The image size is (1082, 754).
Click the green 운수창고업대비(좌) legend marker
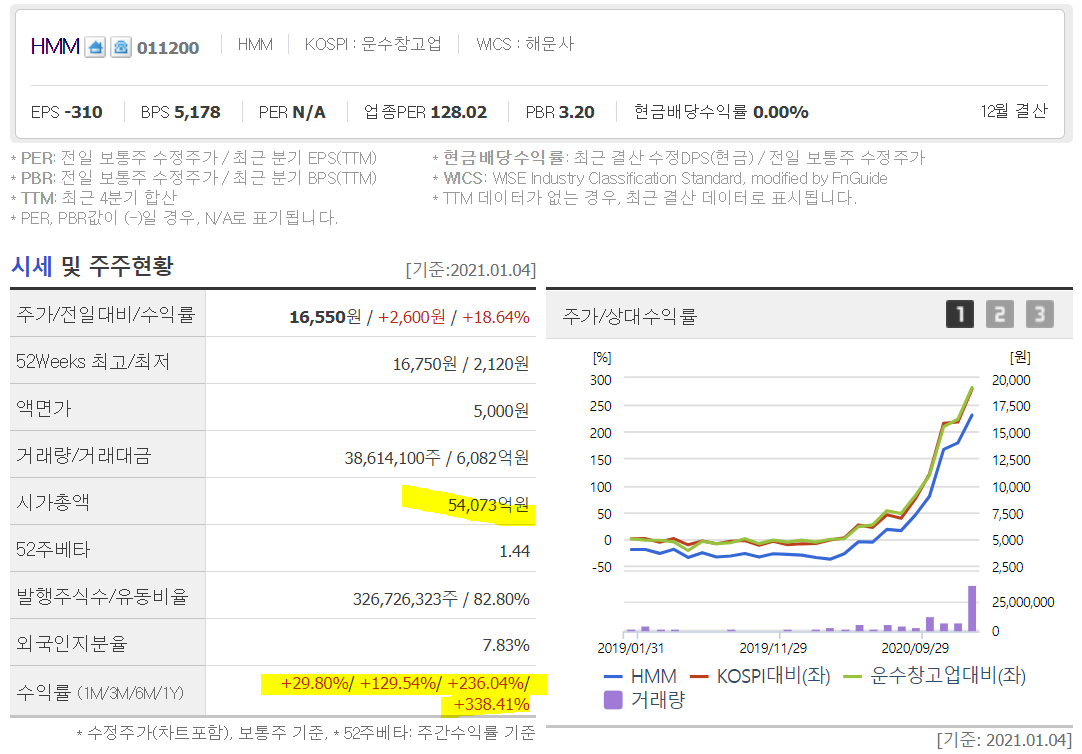tap(853, 677)
